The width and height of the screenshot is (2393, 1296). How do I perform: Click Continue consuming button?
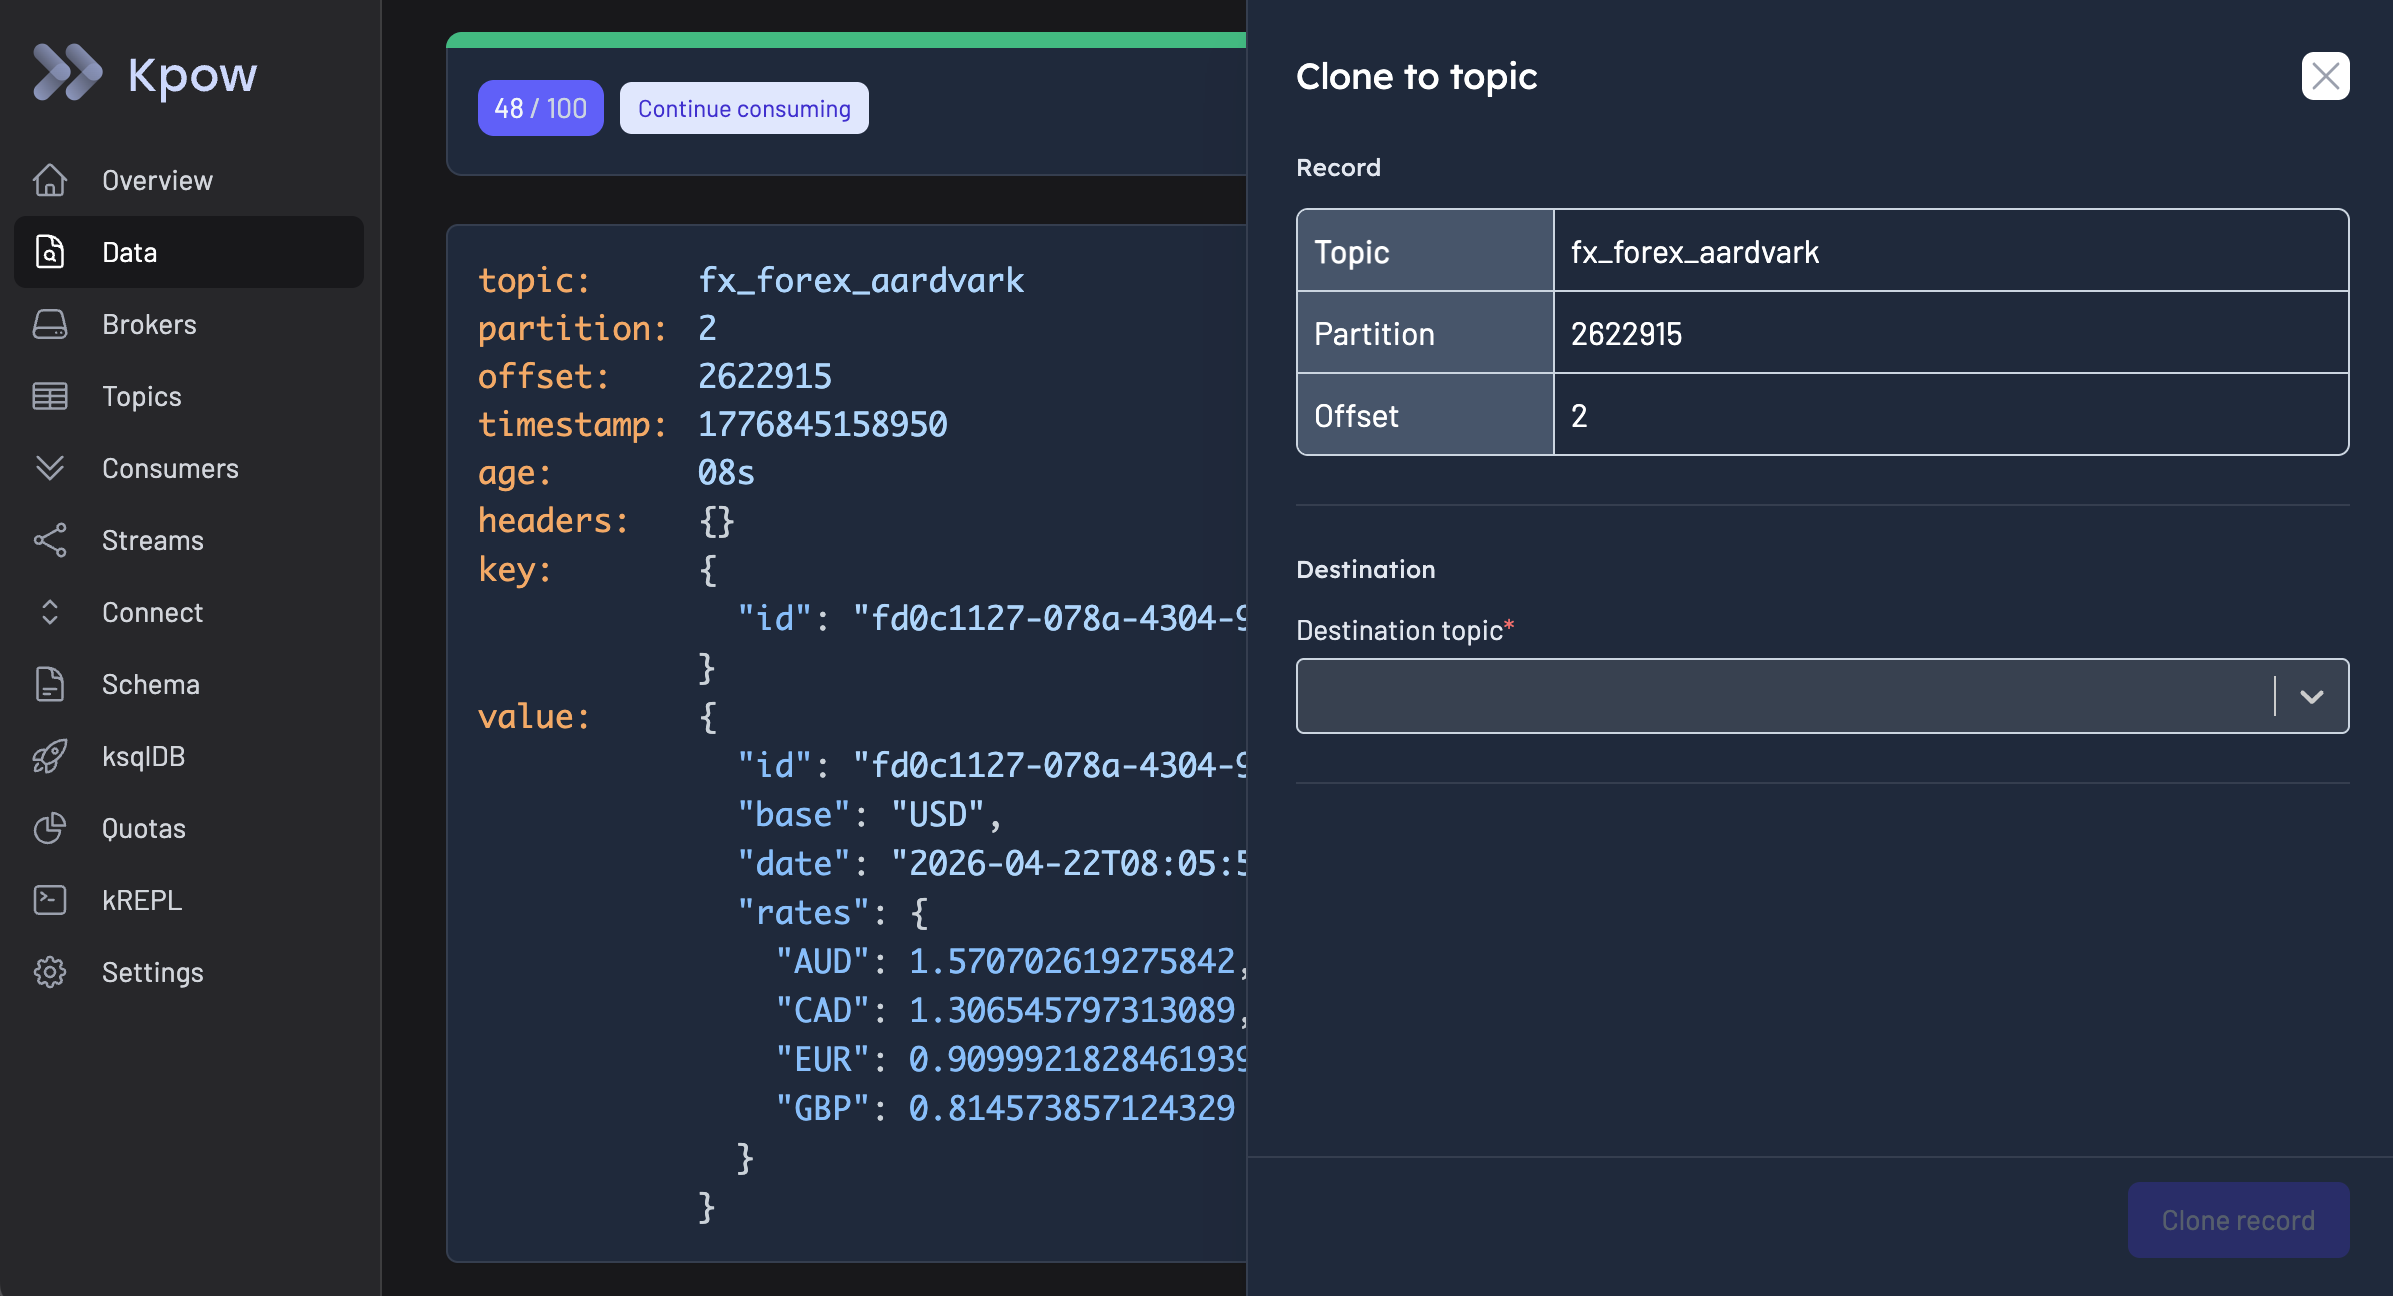click(744, 108)
